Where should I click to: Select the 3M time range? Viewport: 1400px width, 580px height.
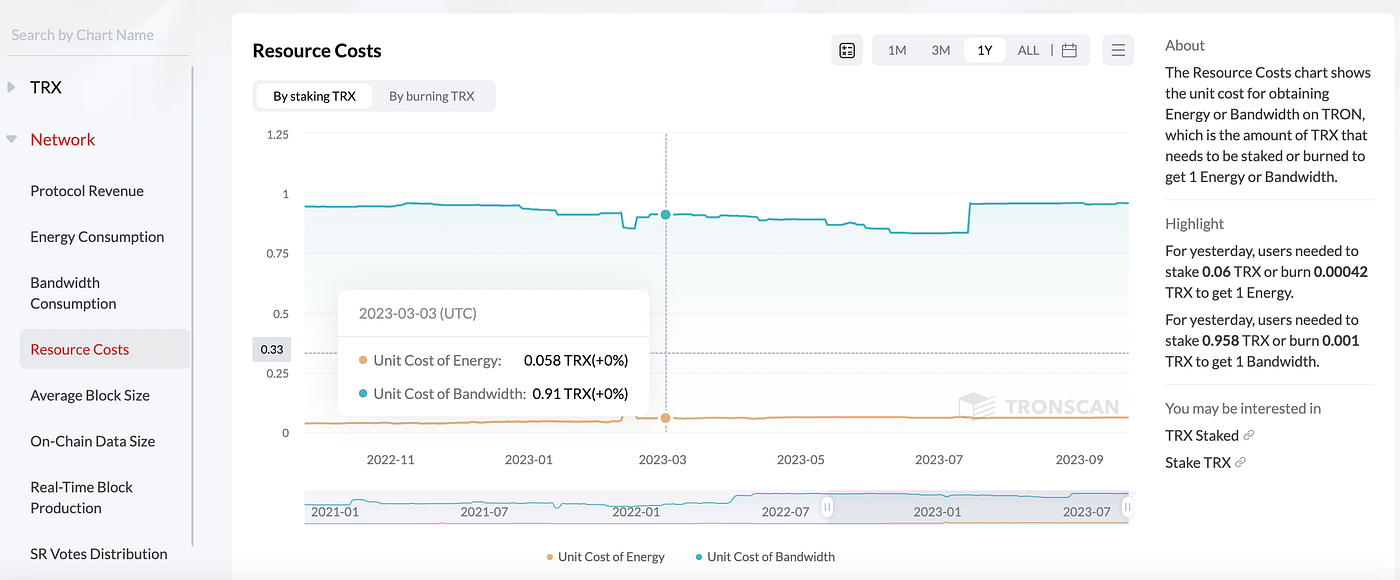tap(941, 50)
